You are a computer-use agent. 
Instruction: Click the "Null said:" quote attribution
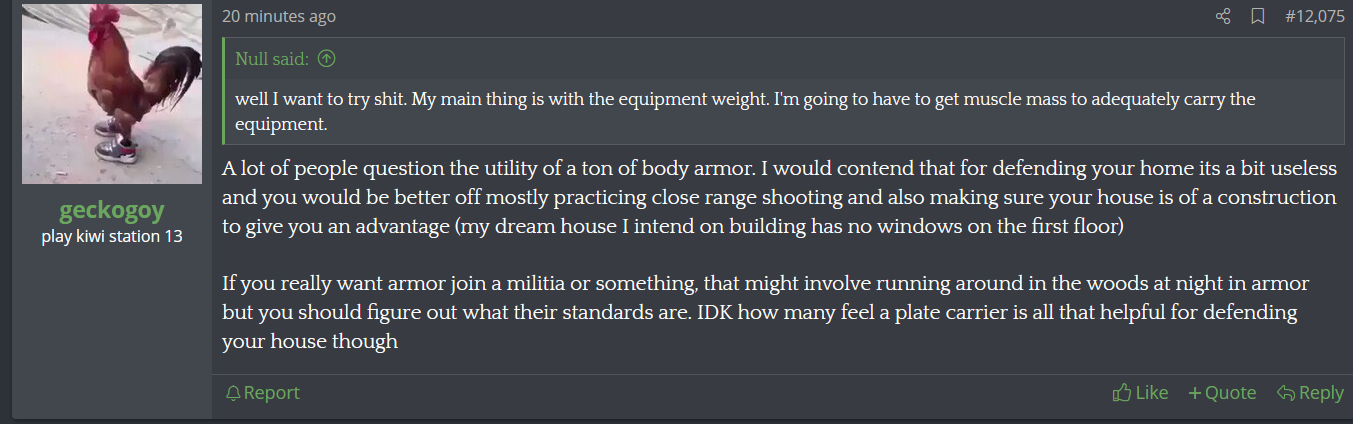pyautogui.click(x=272, y=59)
